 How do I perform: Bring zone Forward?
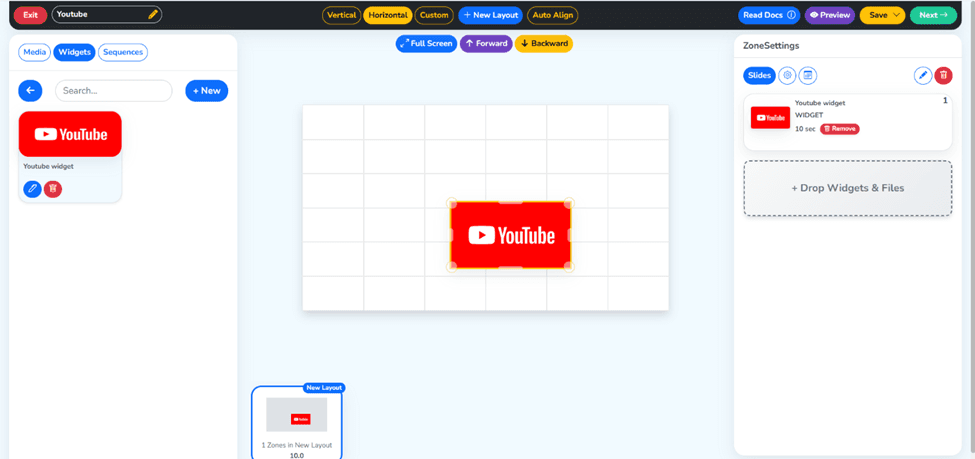click(x=486, y=44)
